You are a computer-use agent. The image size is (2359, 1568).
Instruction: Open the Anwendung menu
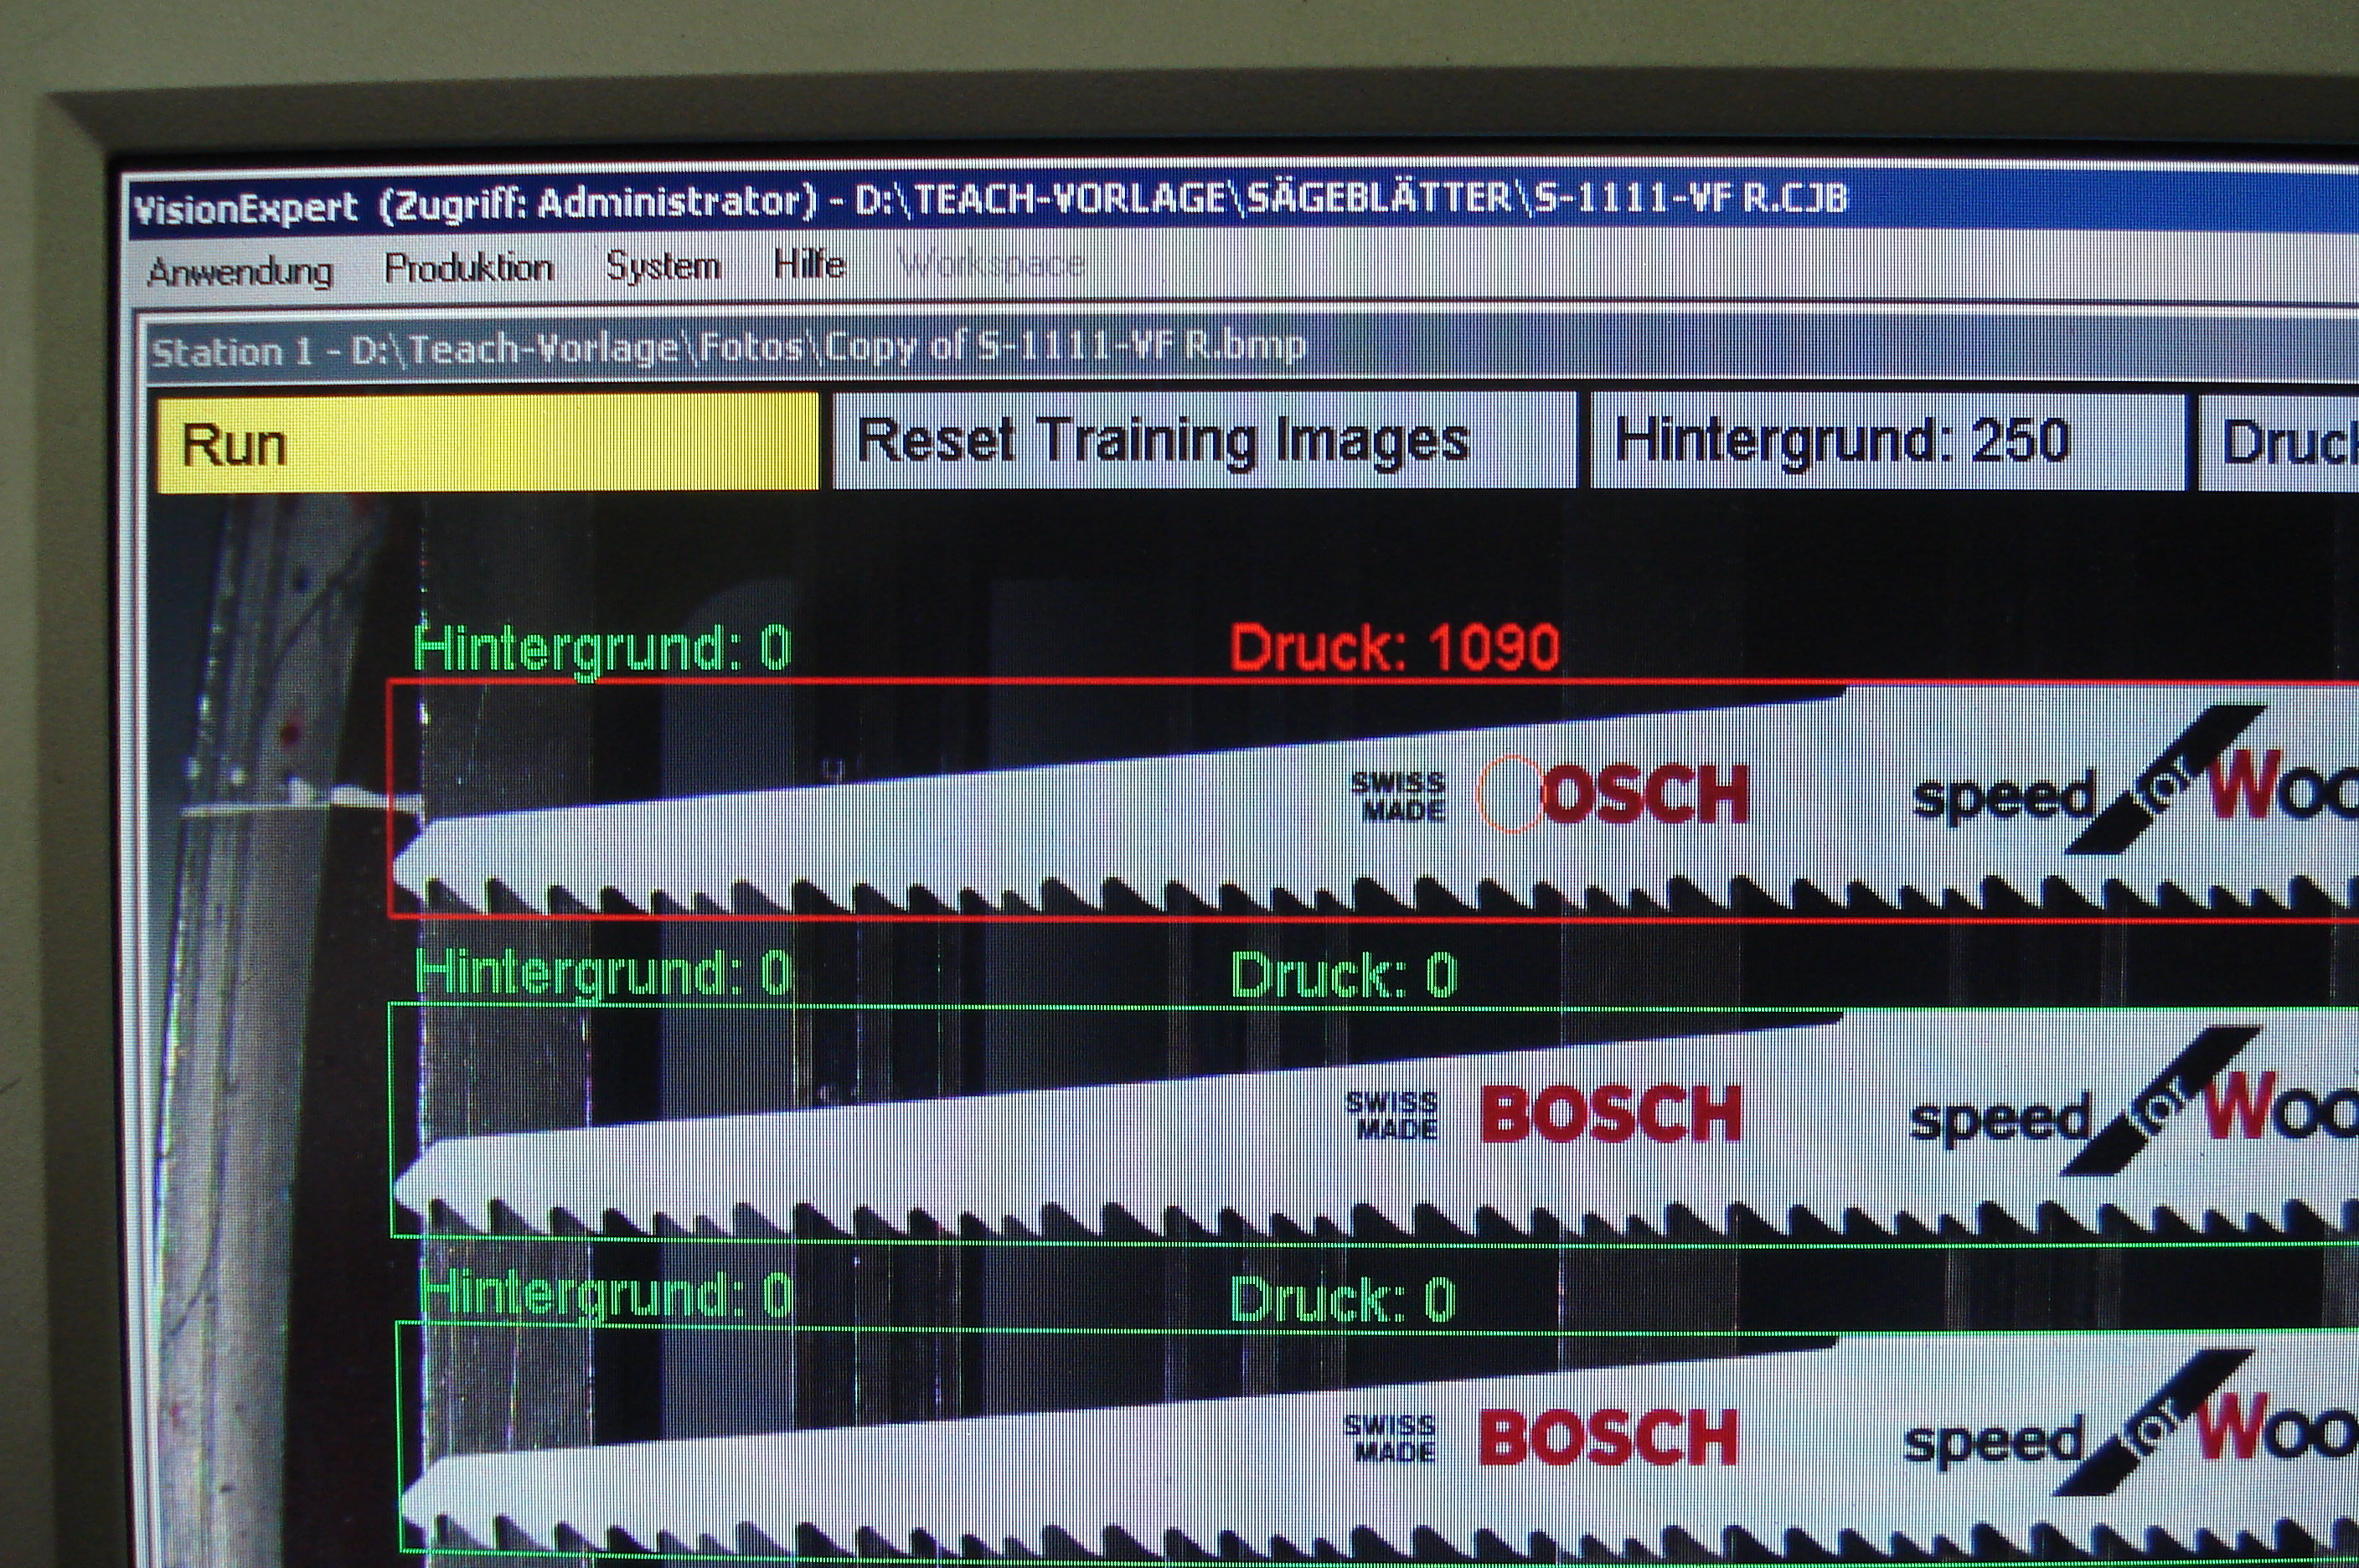tap(240, 272)
